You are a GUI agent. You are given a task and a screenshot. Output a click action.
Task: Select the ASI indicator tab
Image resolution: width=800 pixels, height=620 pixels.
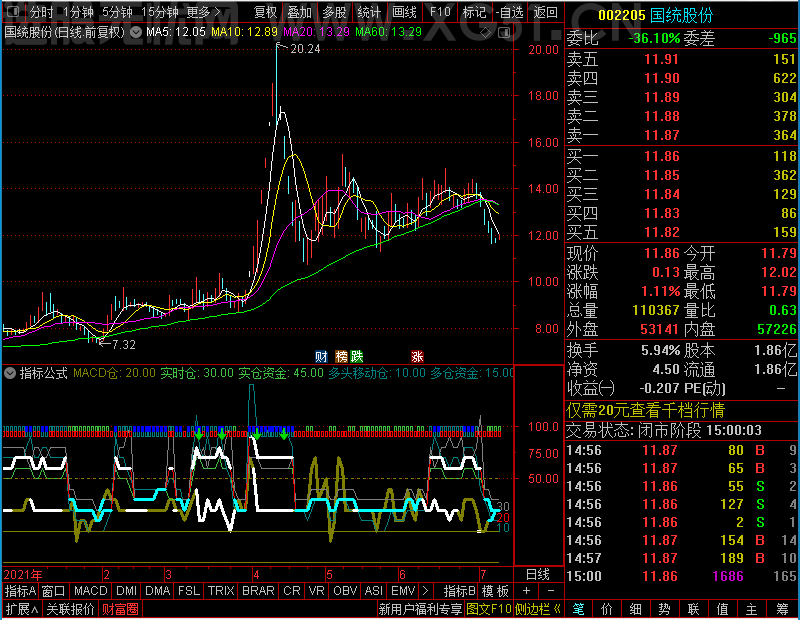coord(373,590)
